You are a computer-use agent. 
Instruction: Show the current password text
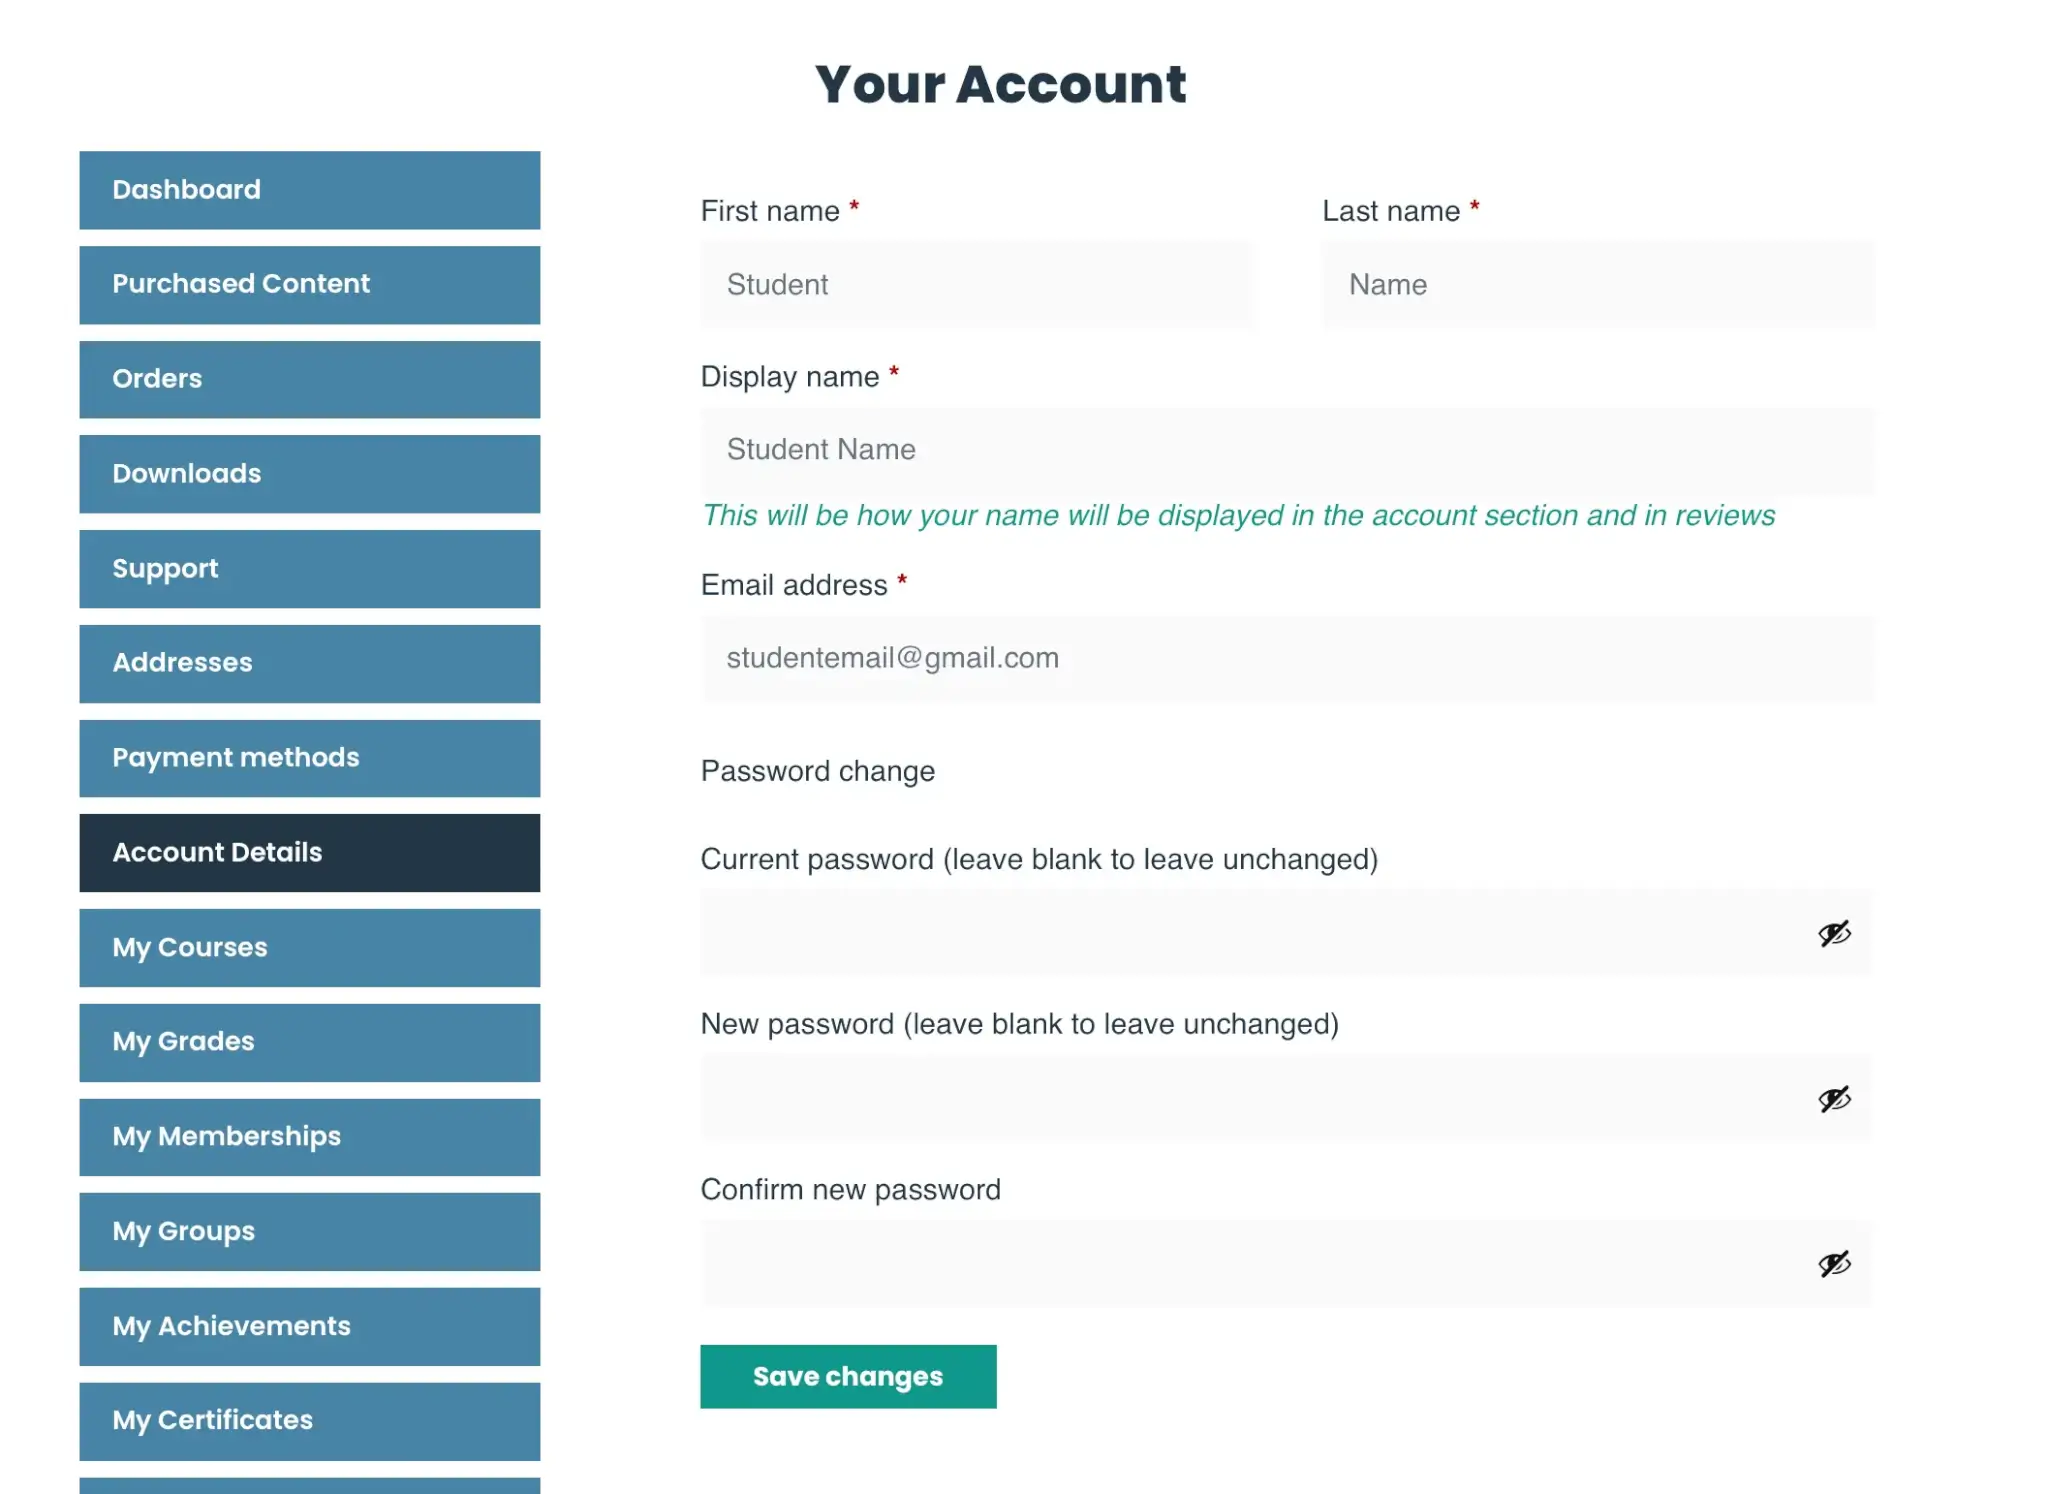tap(1833, 934)
